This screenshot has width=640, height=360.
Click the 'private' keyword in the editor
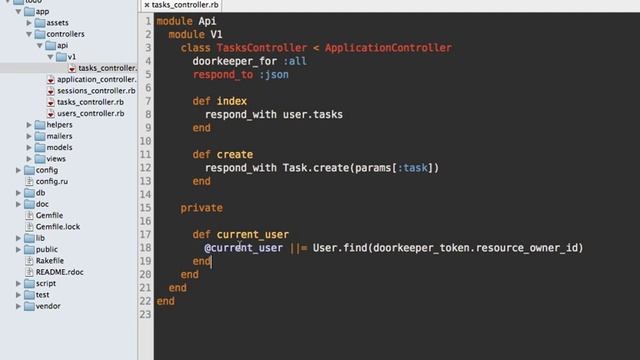(202, 208)
